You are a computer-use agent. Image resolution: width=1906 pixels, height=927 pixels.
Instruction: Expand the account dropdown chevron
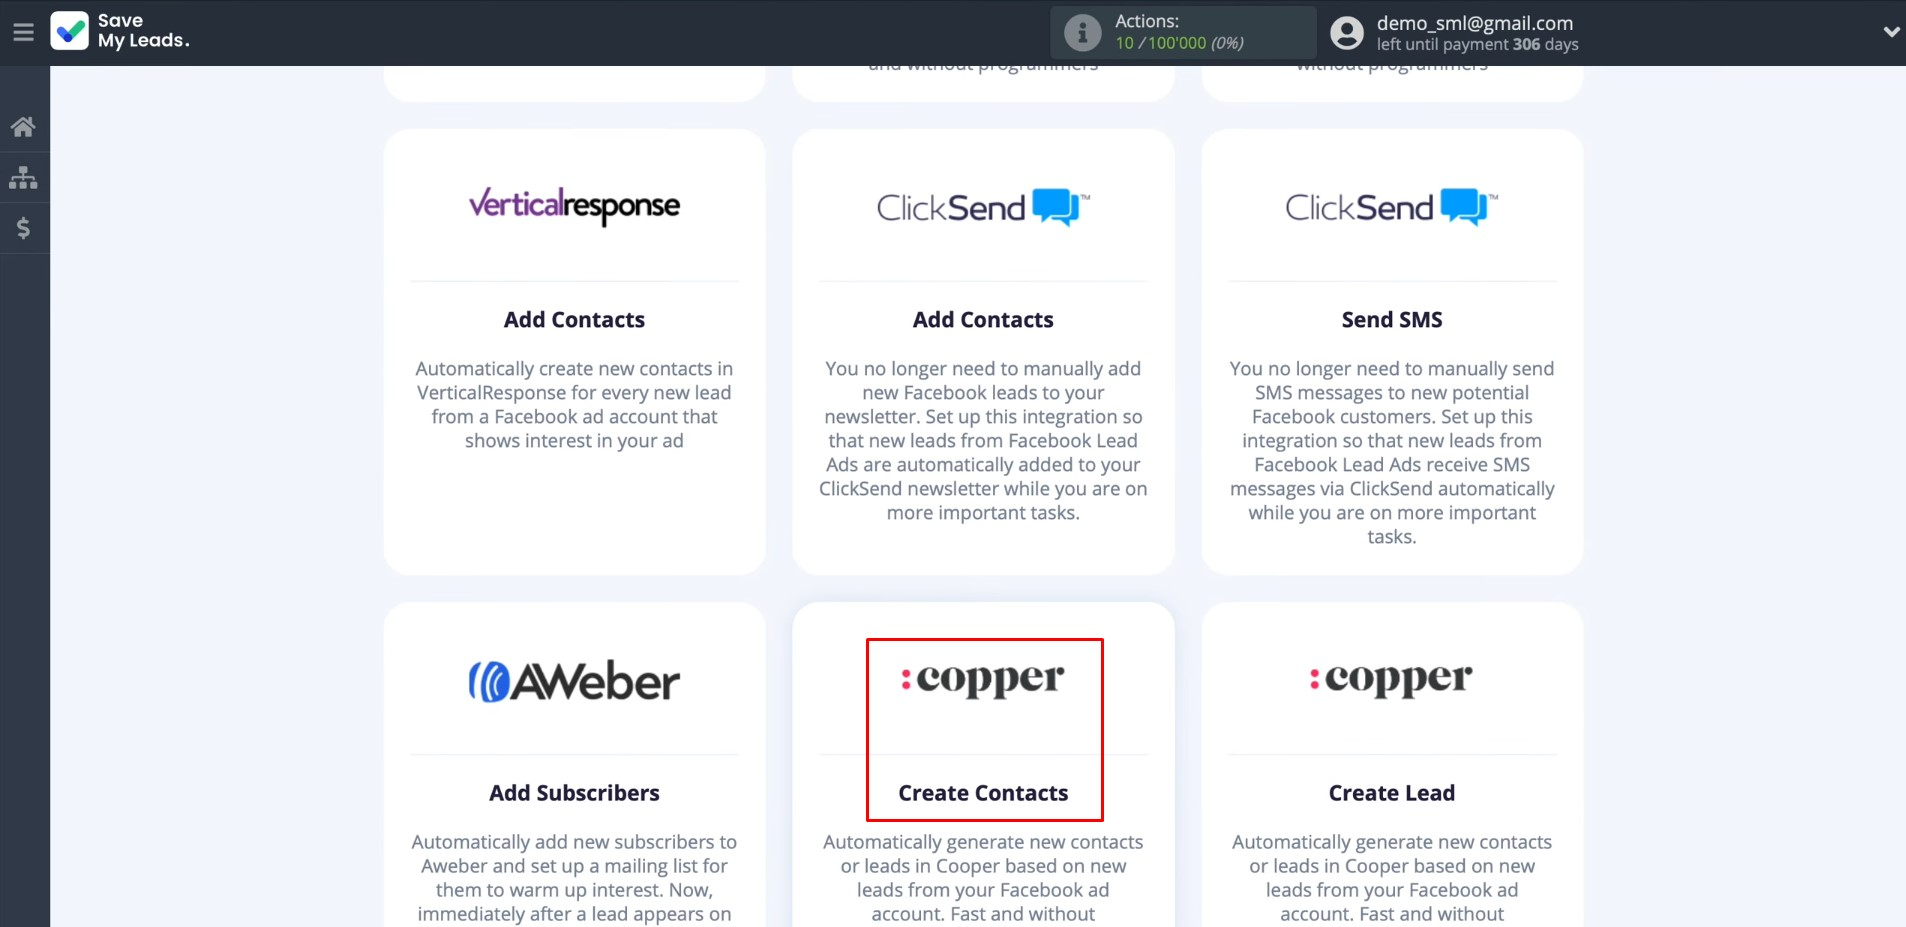pos(1891,32)
